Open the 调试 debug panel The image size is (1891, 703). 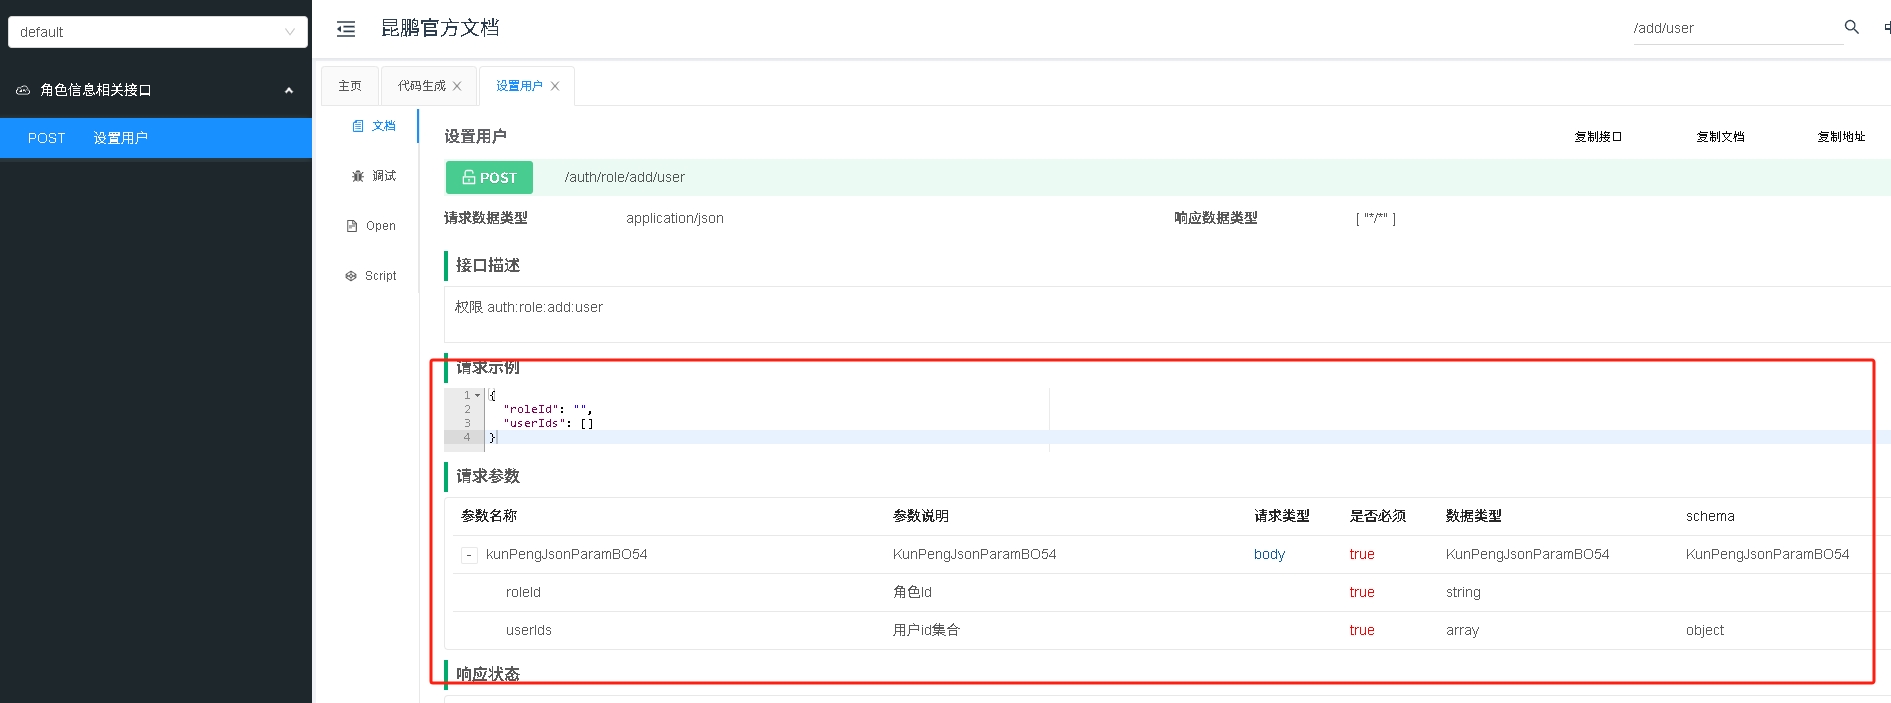point(374,176)
